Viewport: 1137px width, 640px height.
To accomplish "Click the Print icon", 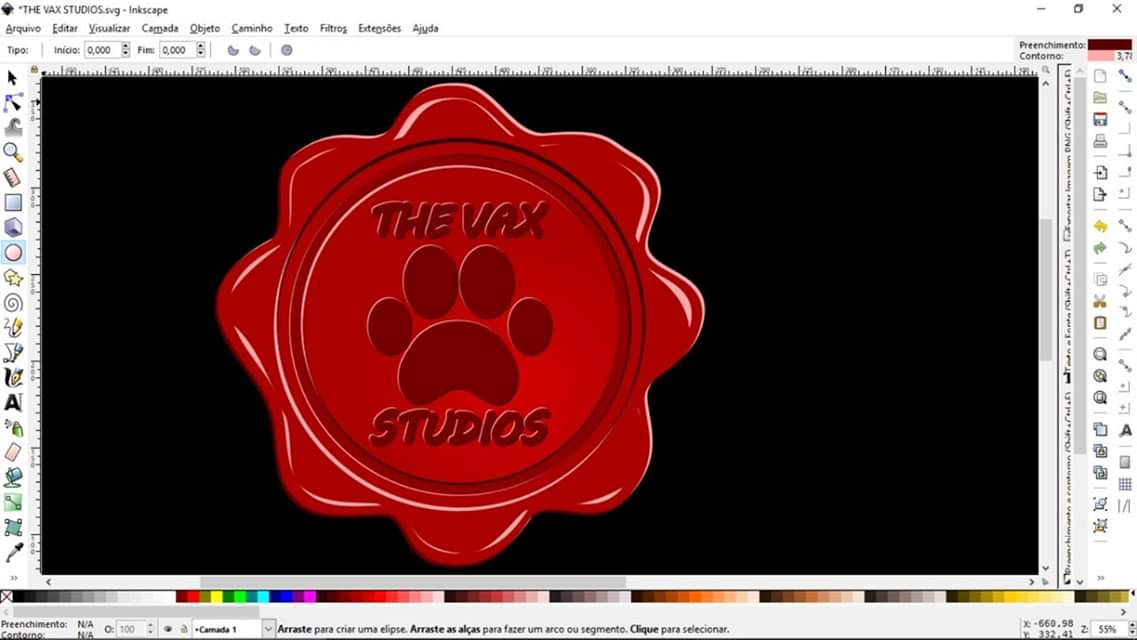I will click(1100, 141).
